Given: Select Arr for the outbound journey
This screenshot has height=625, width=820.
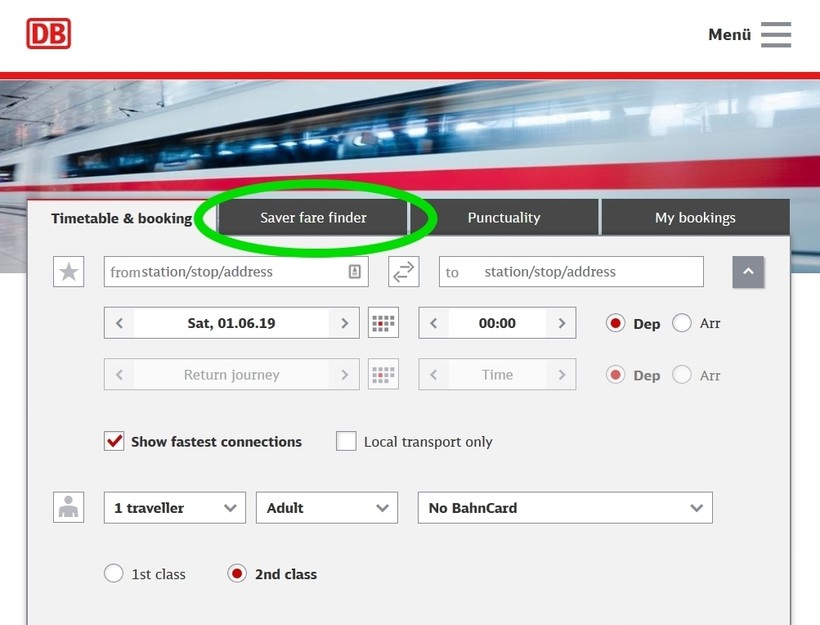Looking at the screenshot, I should tap(682, 323).
